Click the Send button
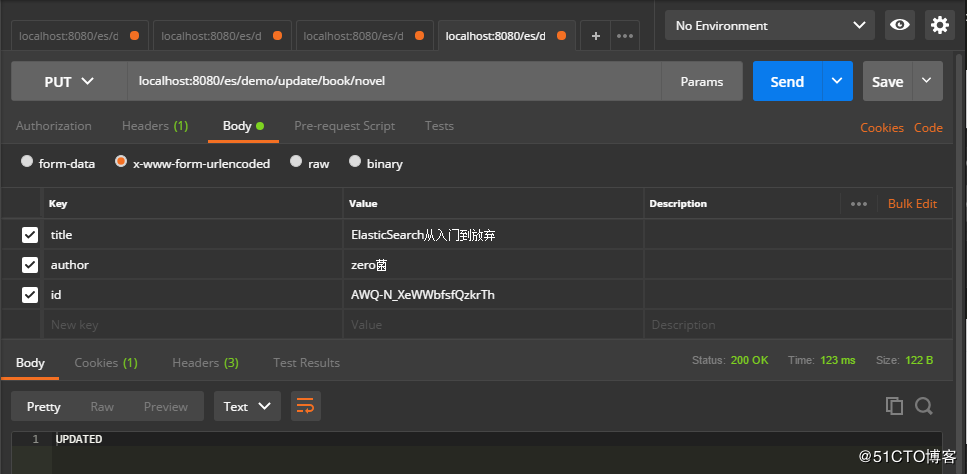 pos(787,82)
